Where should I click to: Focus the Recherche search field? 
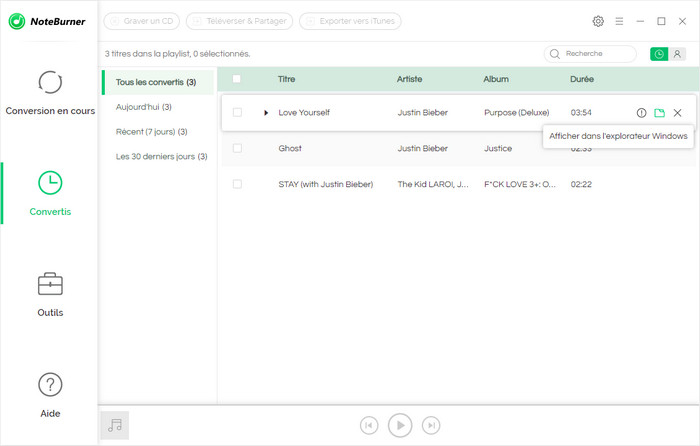[x=590, y=54]
